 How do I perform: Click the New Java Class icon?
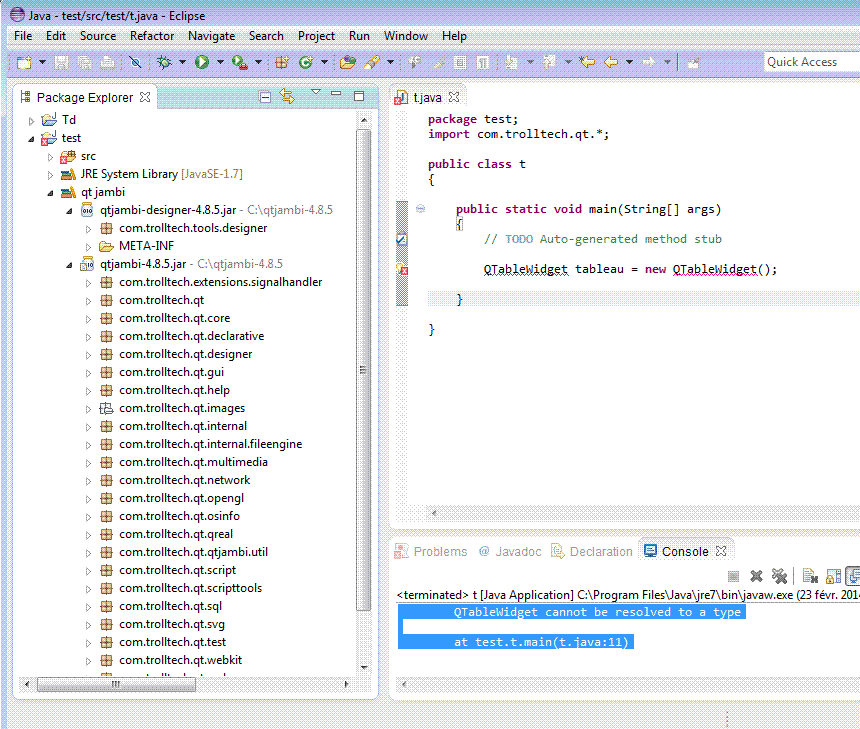click(306, 63)
